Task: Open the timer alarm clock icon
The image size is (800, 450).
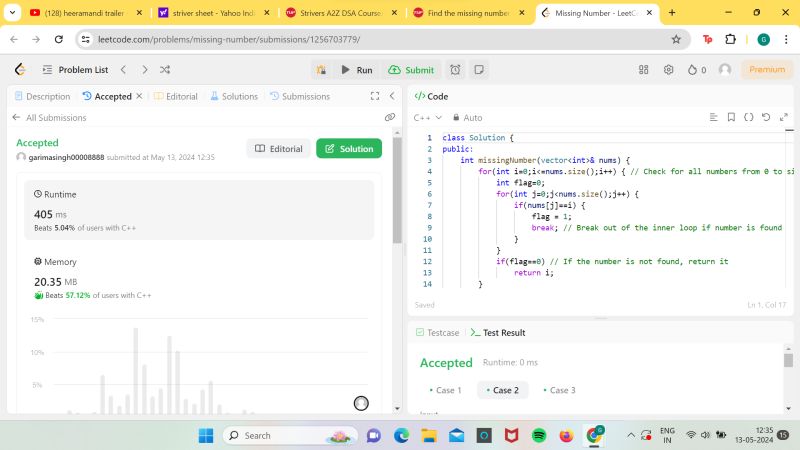Action: click(455, 70)
